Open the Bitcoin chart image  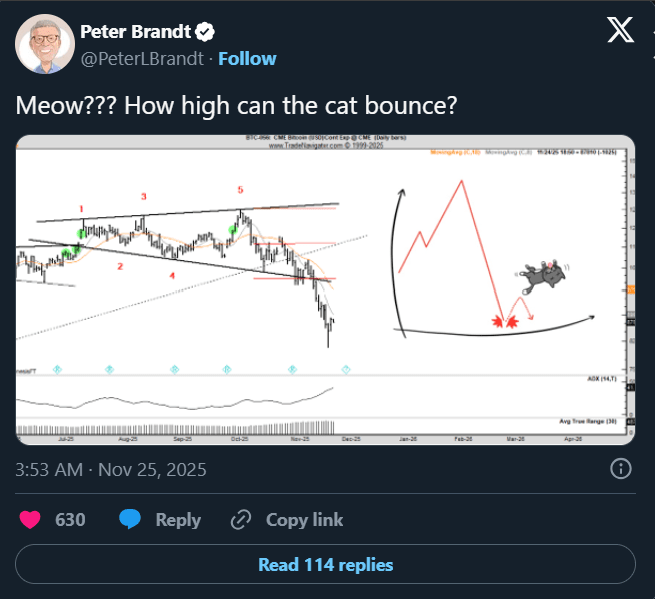200,290
